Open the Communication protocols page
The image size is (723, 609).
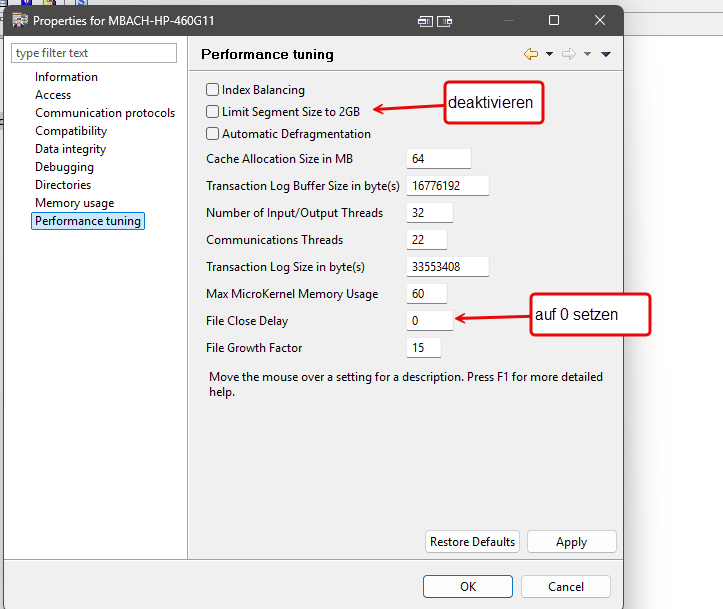tap(104, 113)
